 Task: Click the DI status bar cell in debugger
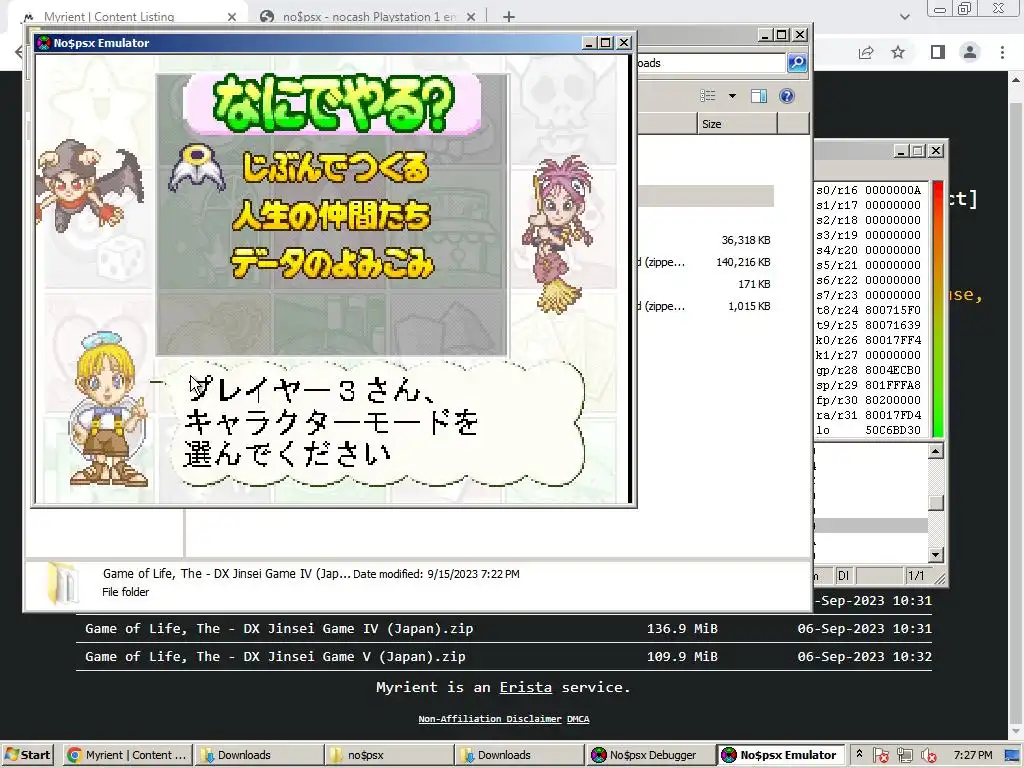[x=844, y=575]
